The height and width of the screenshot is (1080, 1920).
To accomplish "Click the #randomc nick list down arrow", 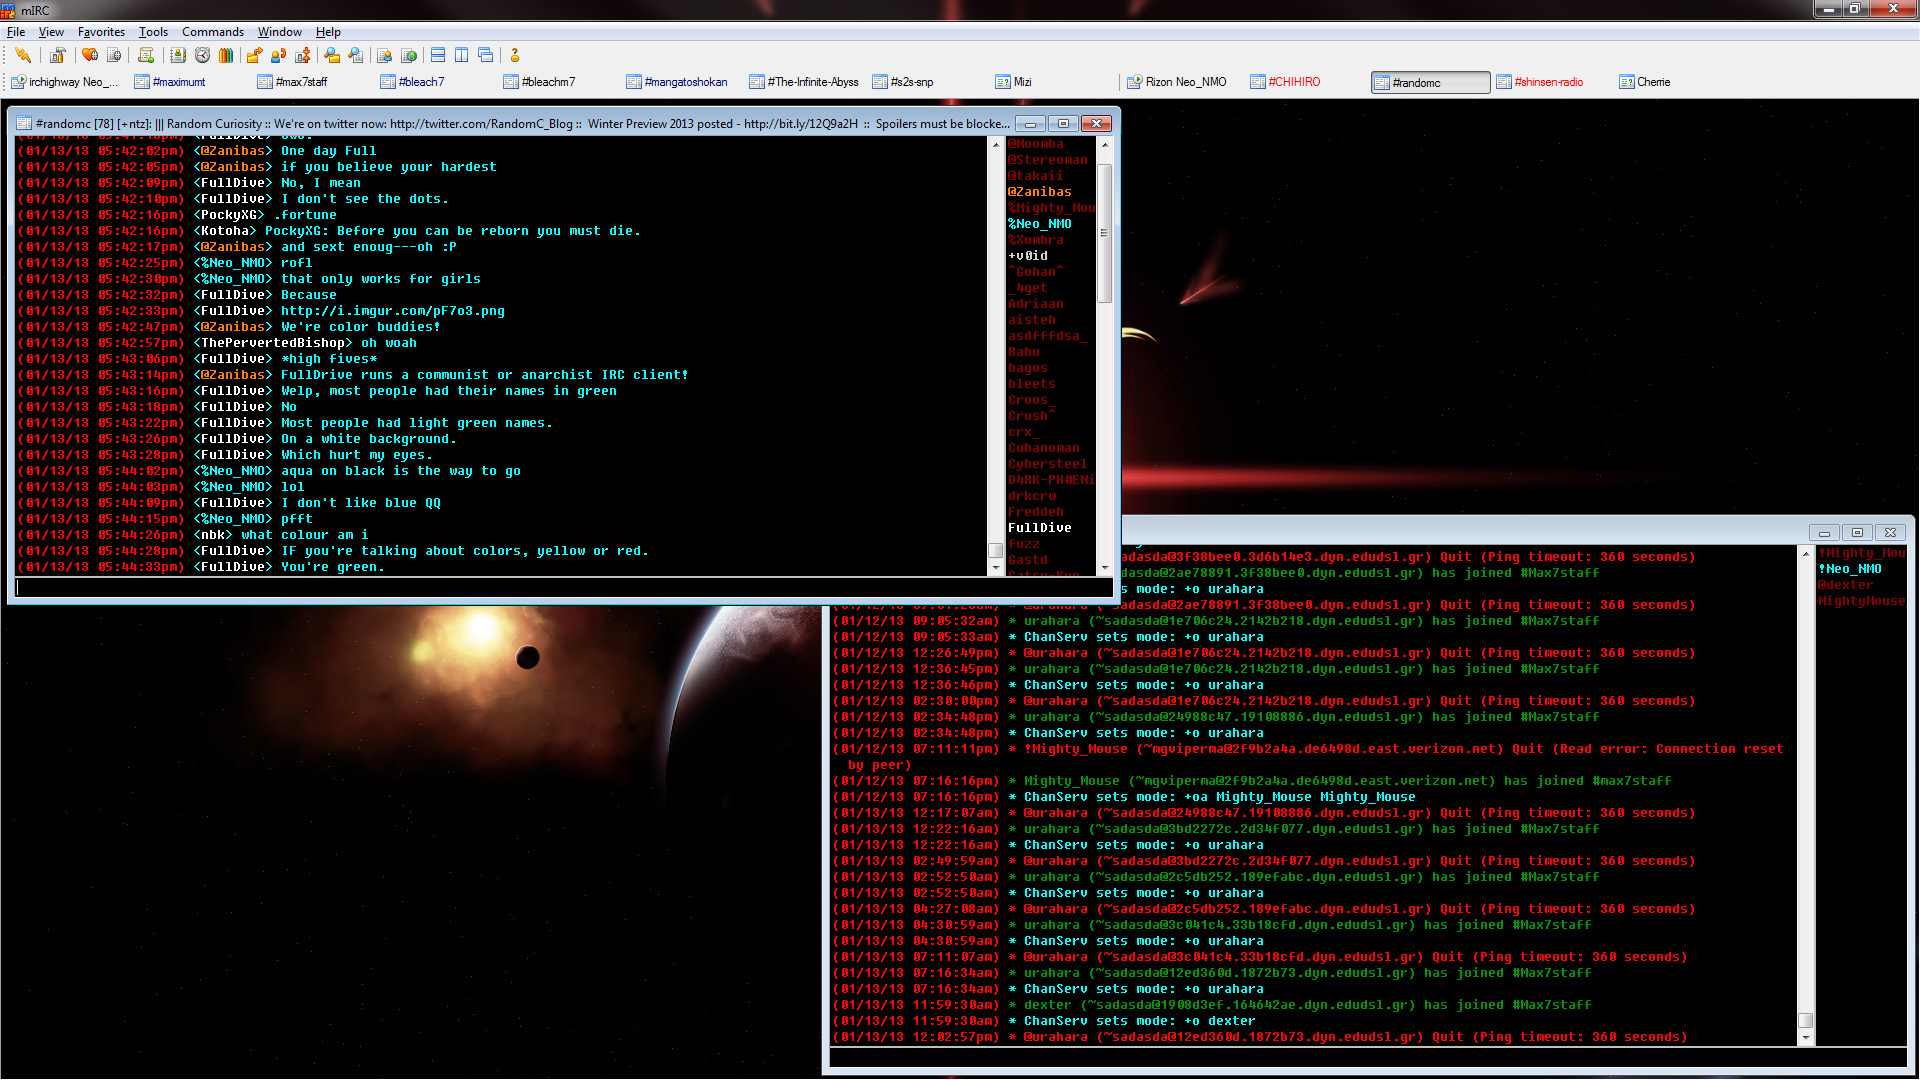I will [1105, 568].
